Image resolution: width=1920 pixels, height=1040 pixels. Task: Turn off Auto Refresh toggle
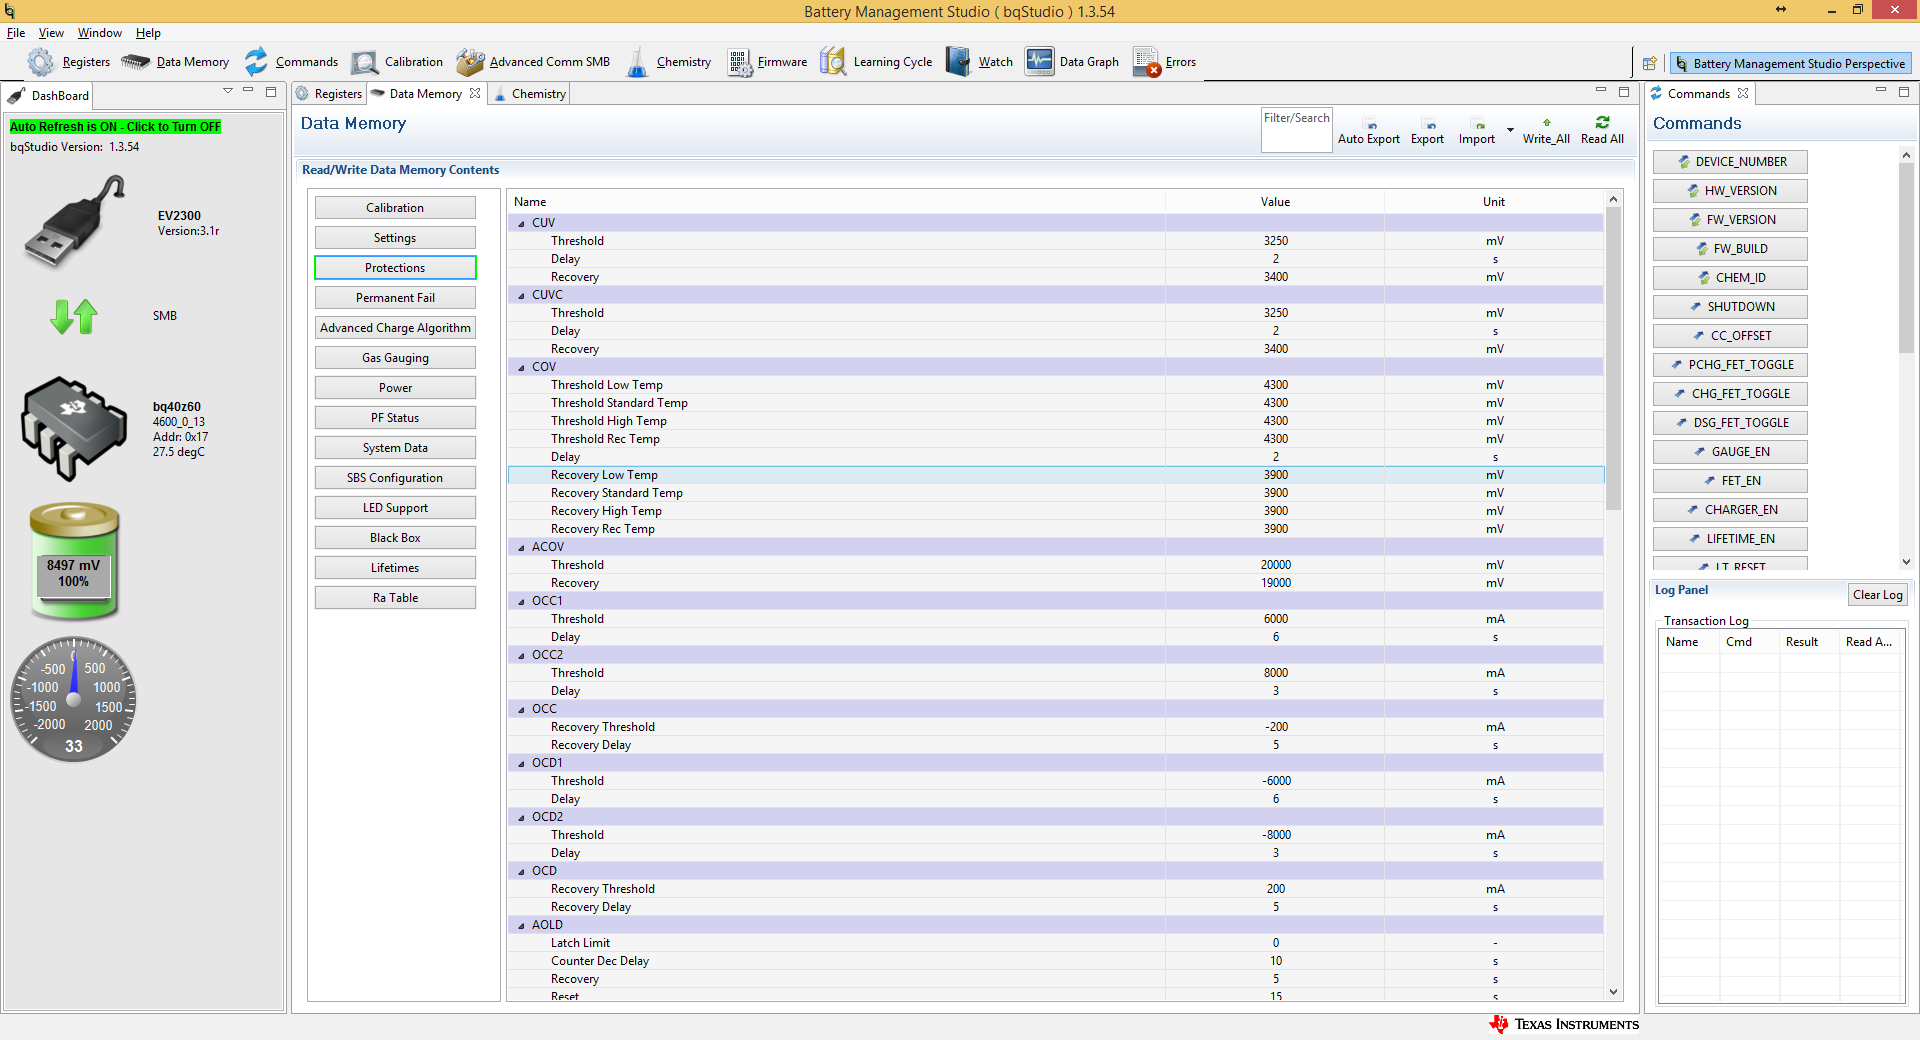pos(115,127)
